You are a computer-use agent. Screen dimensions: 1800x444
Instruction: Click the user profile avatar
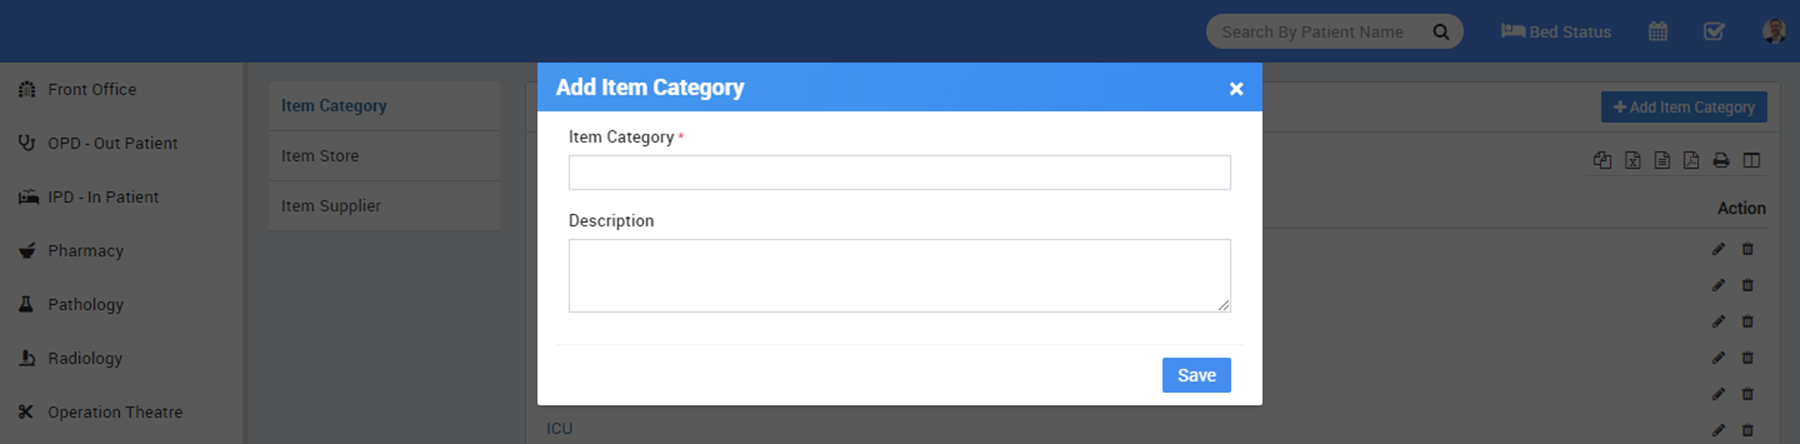point(1774,32)
